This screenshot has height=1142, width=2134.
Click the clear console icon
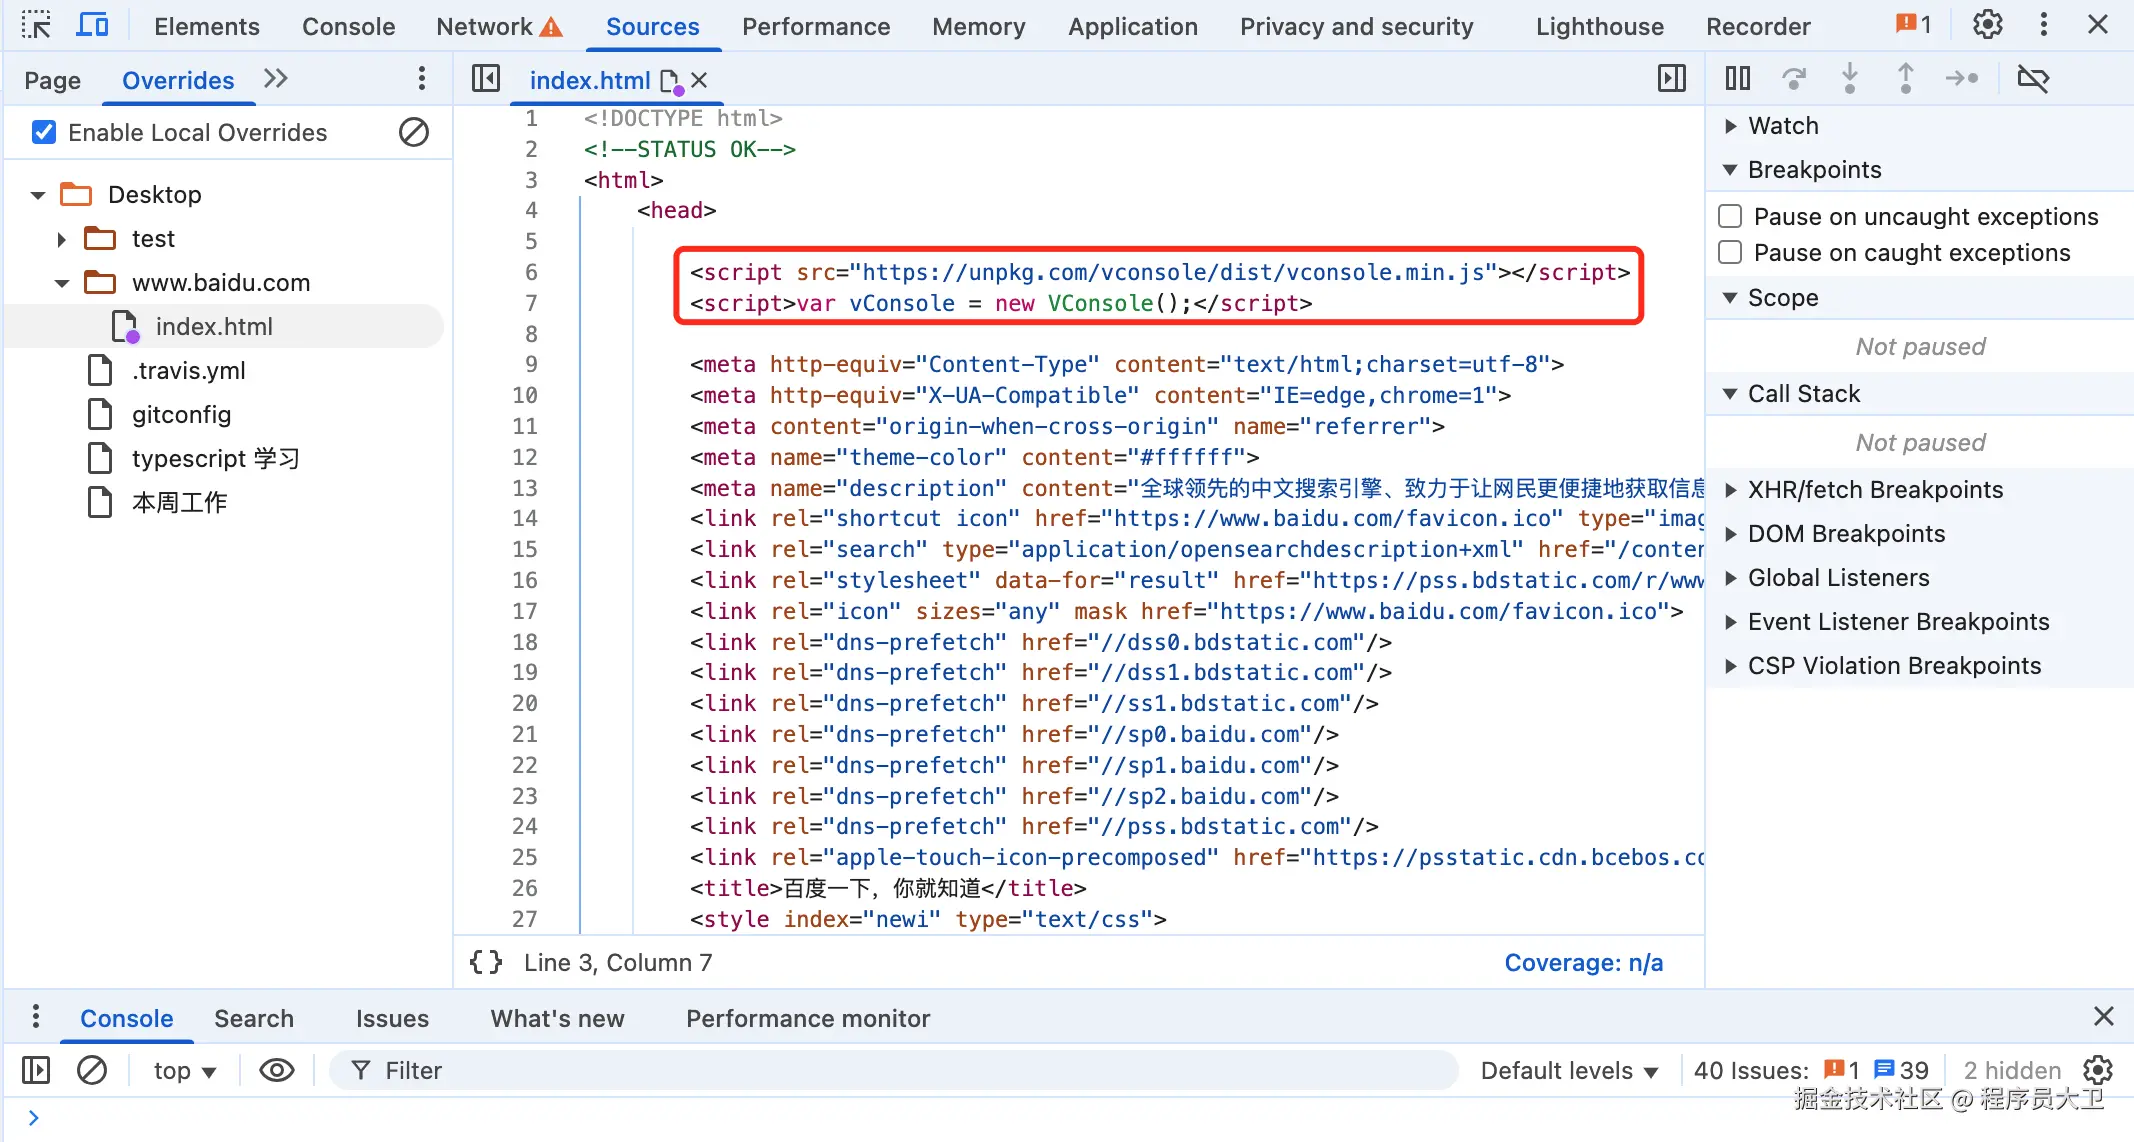tap(92, 1070)
